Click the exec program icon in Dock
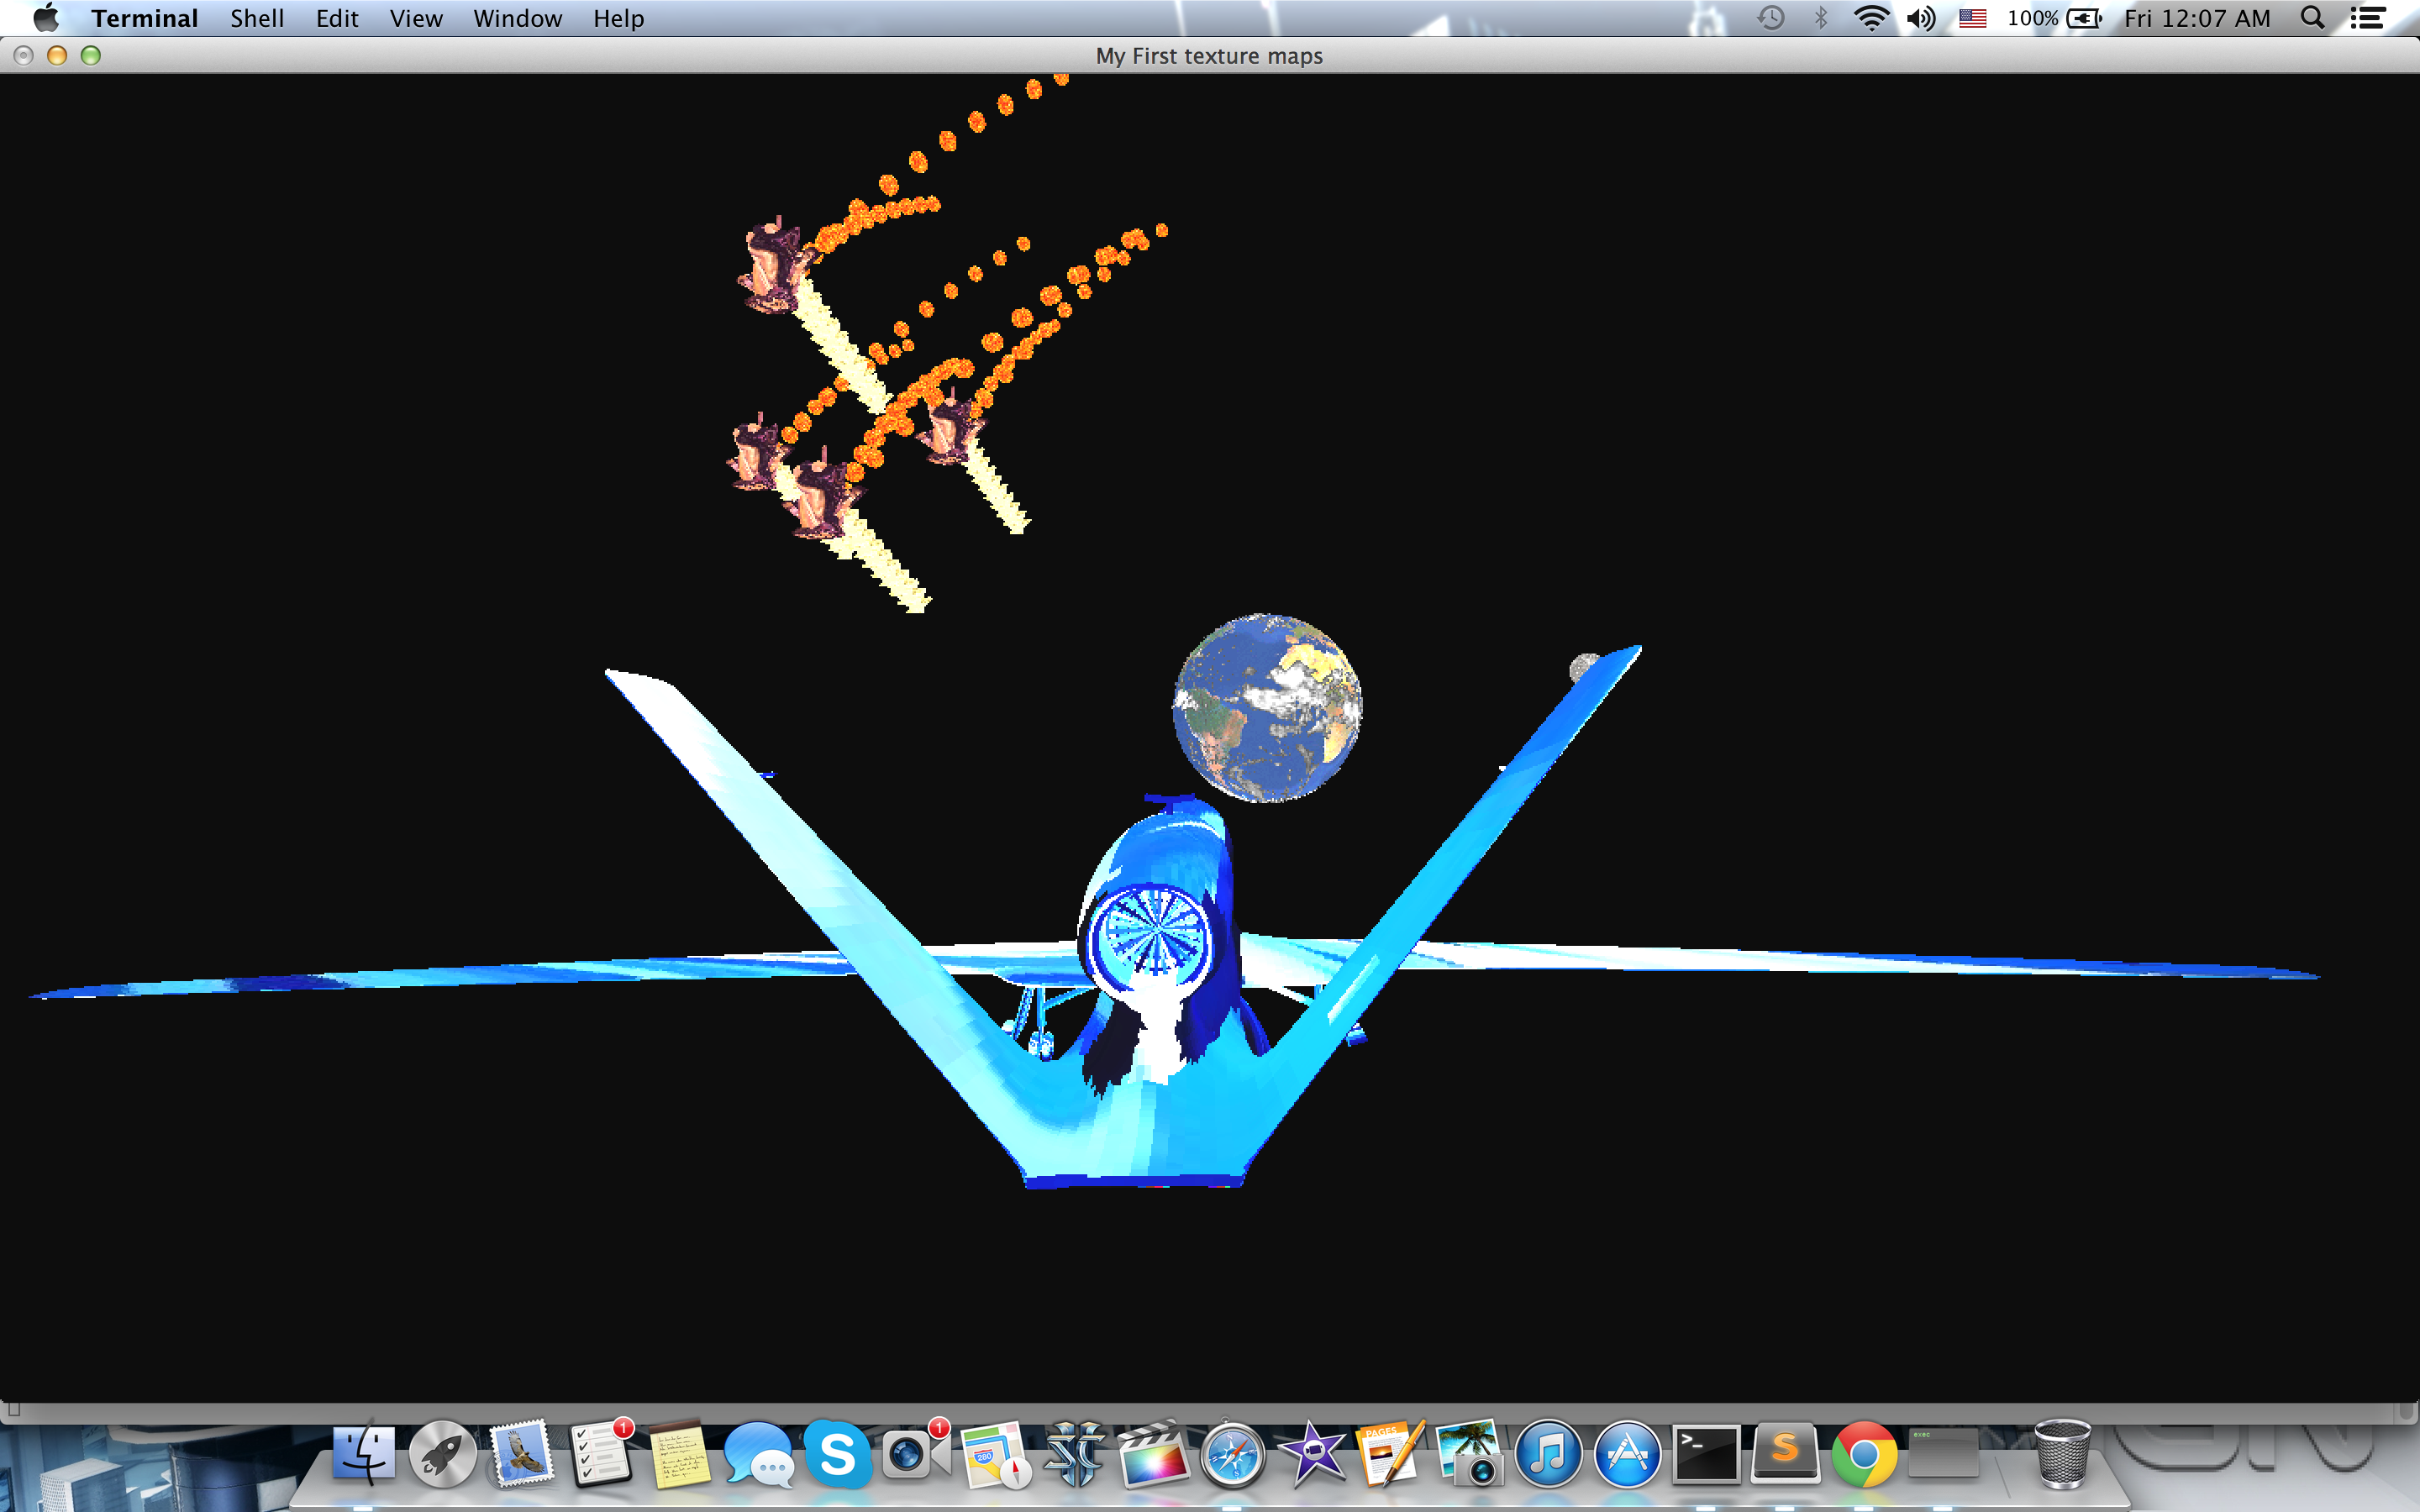The height and width of the screenshot is (1512, 2420). point(1943,1453)
